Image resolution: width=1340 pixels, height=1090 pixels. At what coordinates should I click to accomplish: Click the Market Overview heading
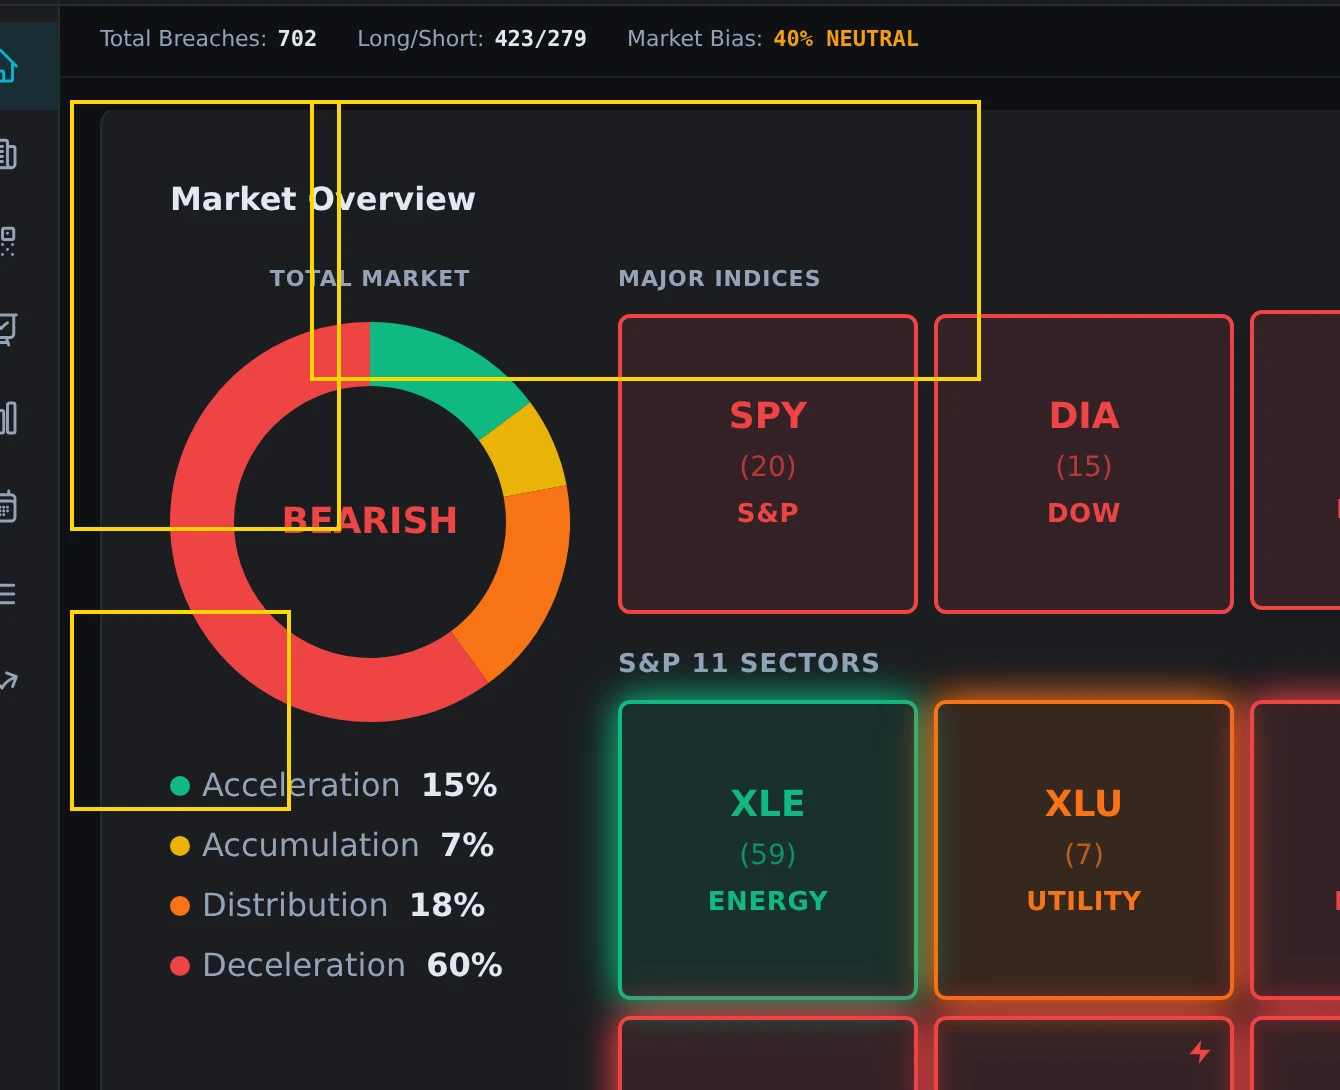[323, 199]
